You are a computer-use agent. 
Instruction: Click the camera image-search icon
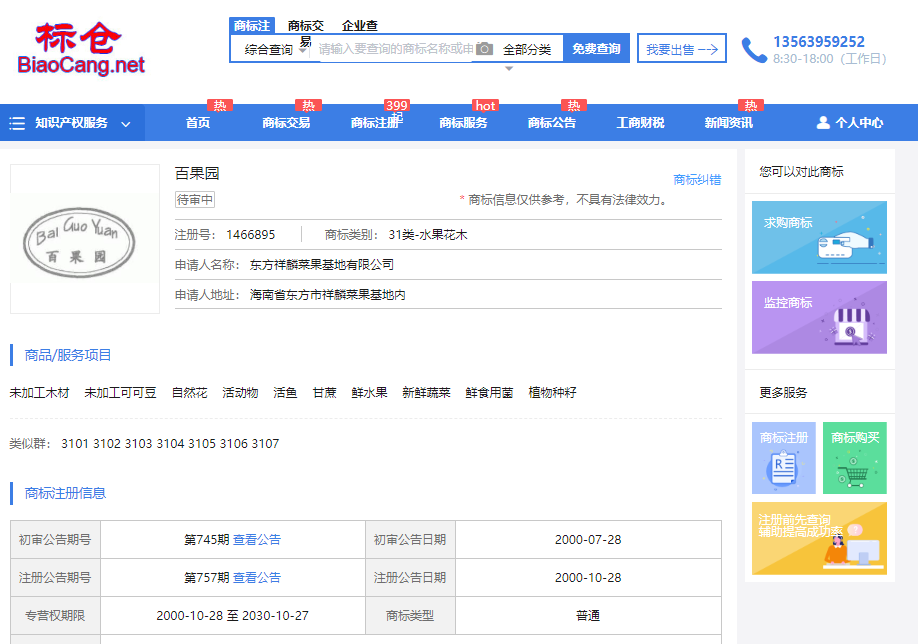(x=484, y=49)
